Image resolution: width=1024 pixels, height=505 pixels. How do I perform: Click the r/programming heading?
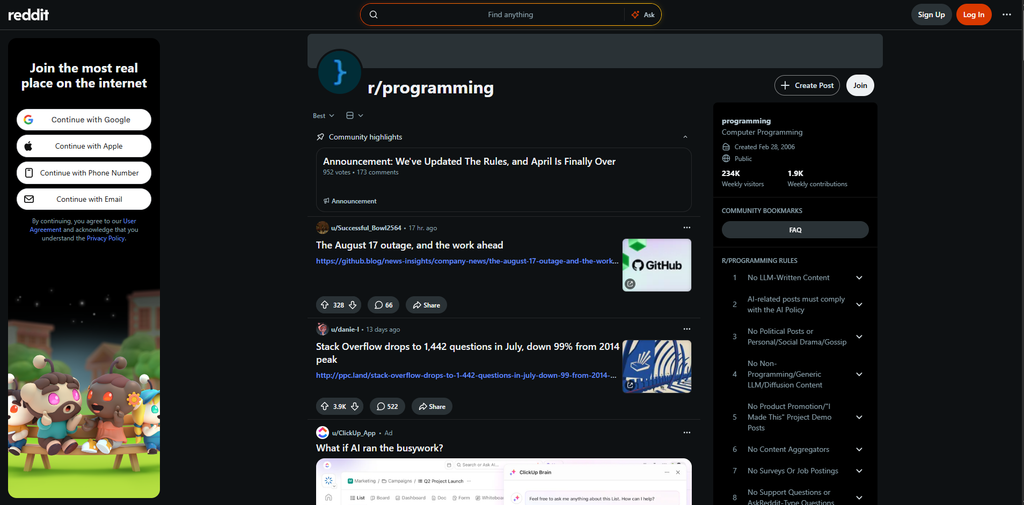pyautogui.click(x=431, y=88)
